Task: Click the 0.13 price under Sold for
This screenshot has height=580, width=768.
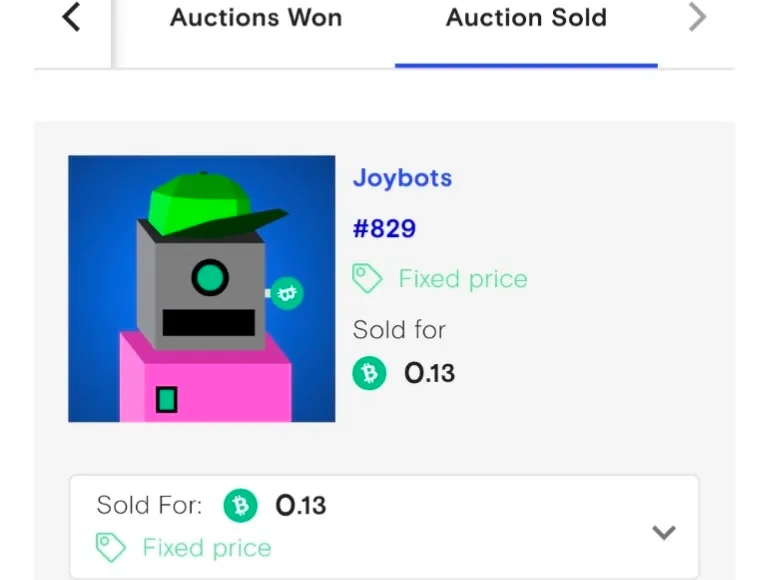Action: [x=430, y=373]
